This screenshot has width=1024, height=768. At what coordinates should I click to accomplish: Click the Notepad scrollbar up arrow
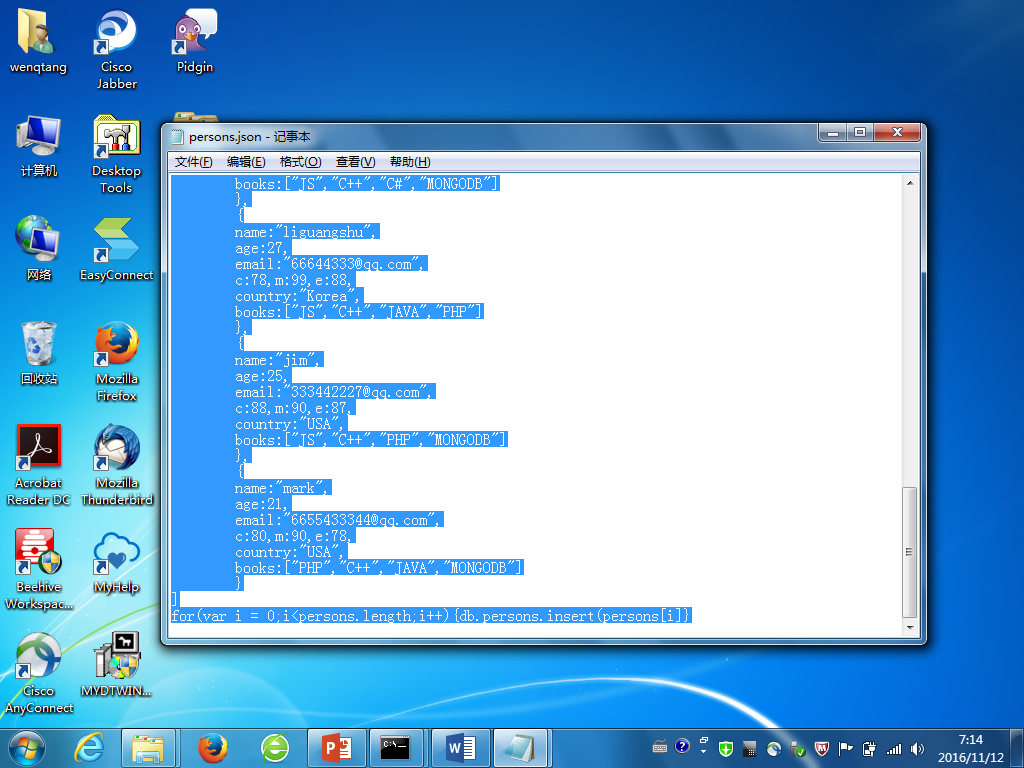(x=910, y=184)
